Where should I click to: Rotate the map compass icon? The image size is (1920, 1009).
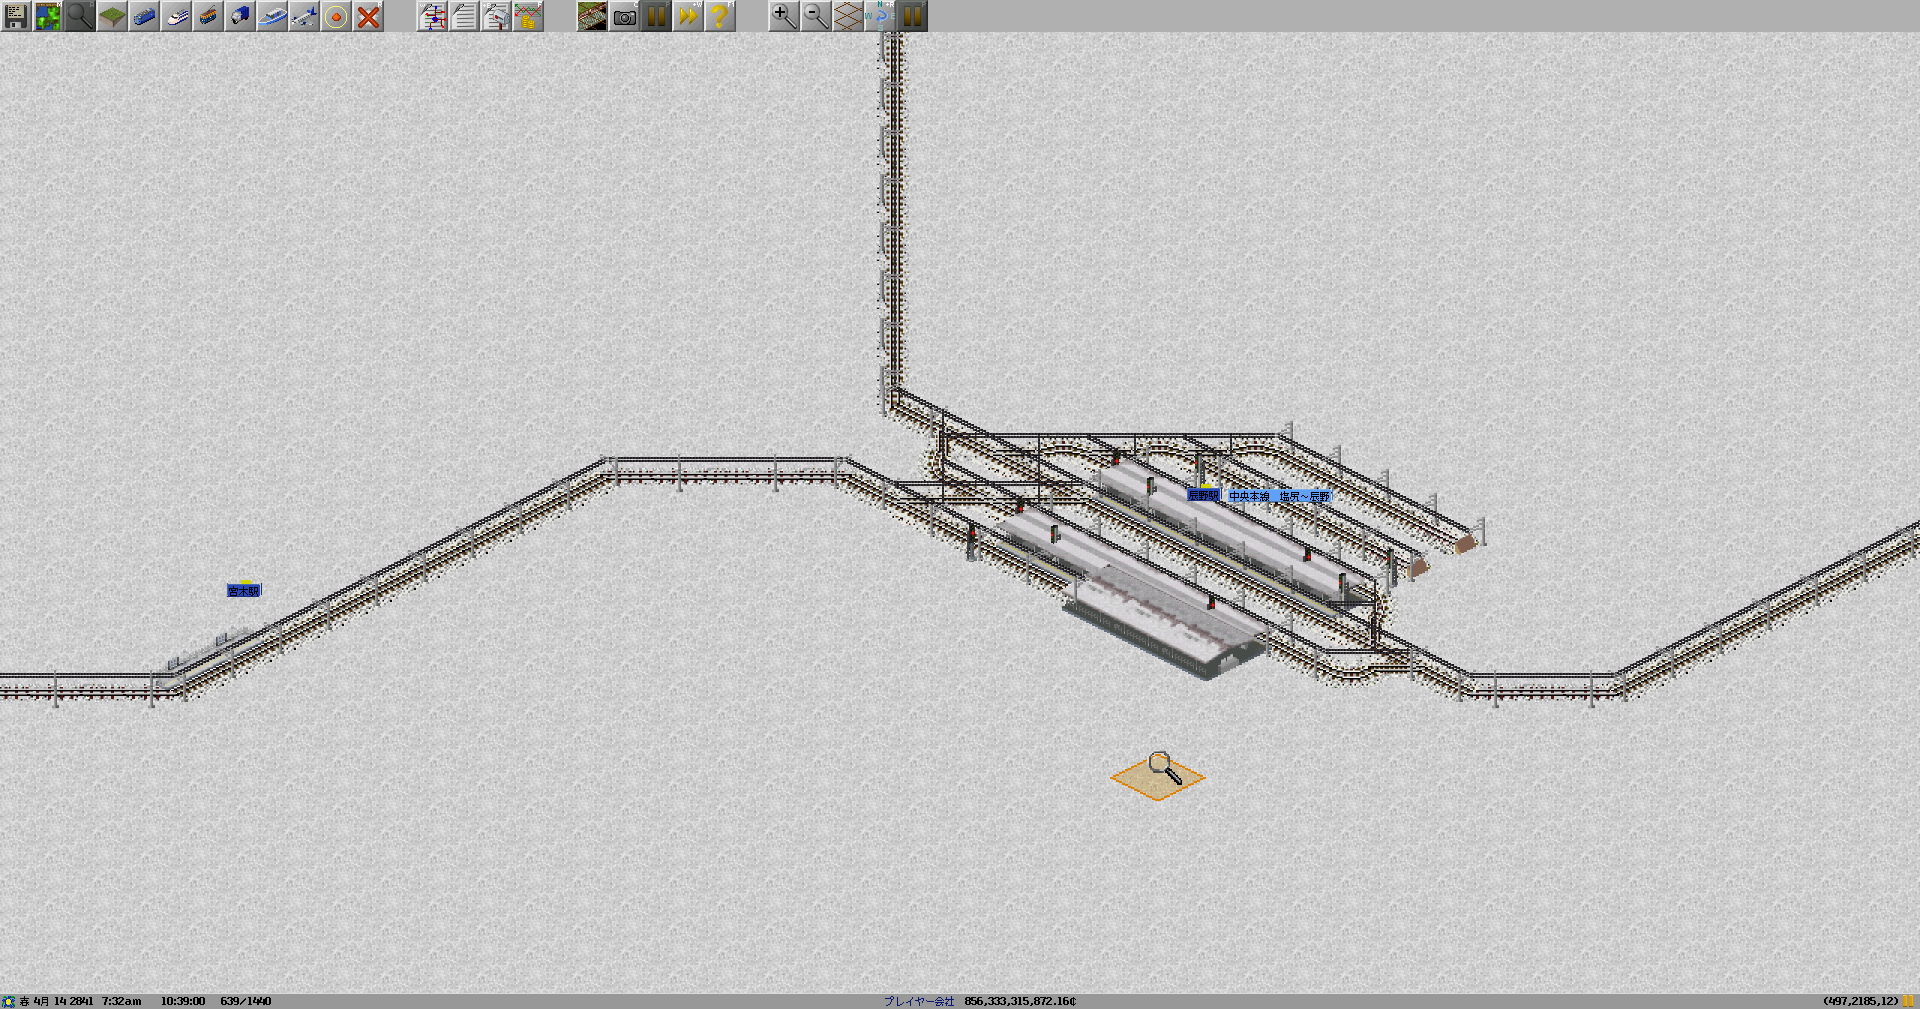tap(880, 16)
